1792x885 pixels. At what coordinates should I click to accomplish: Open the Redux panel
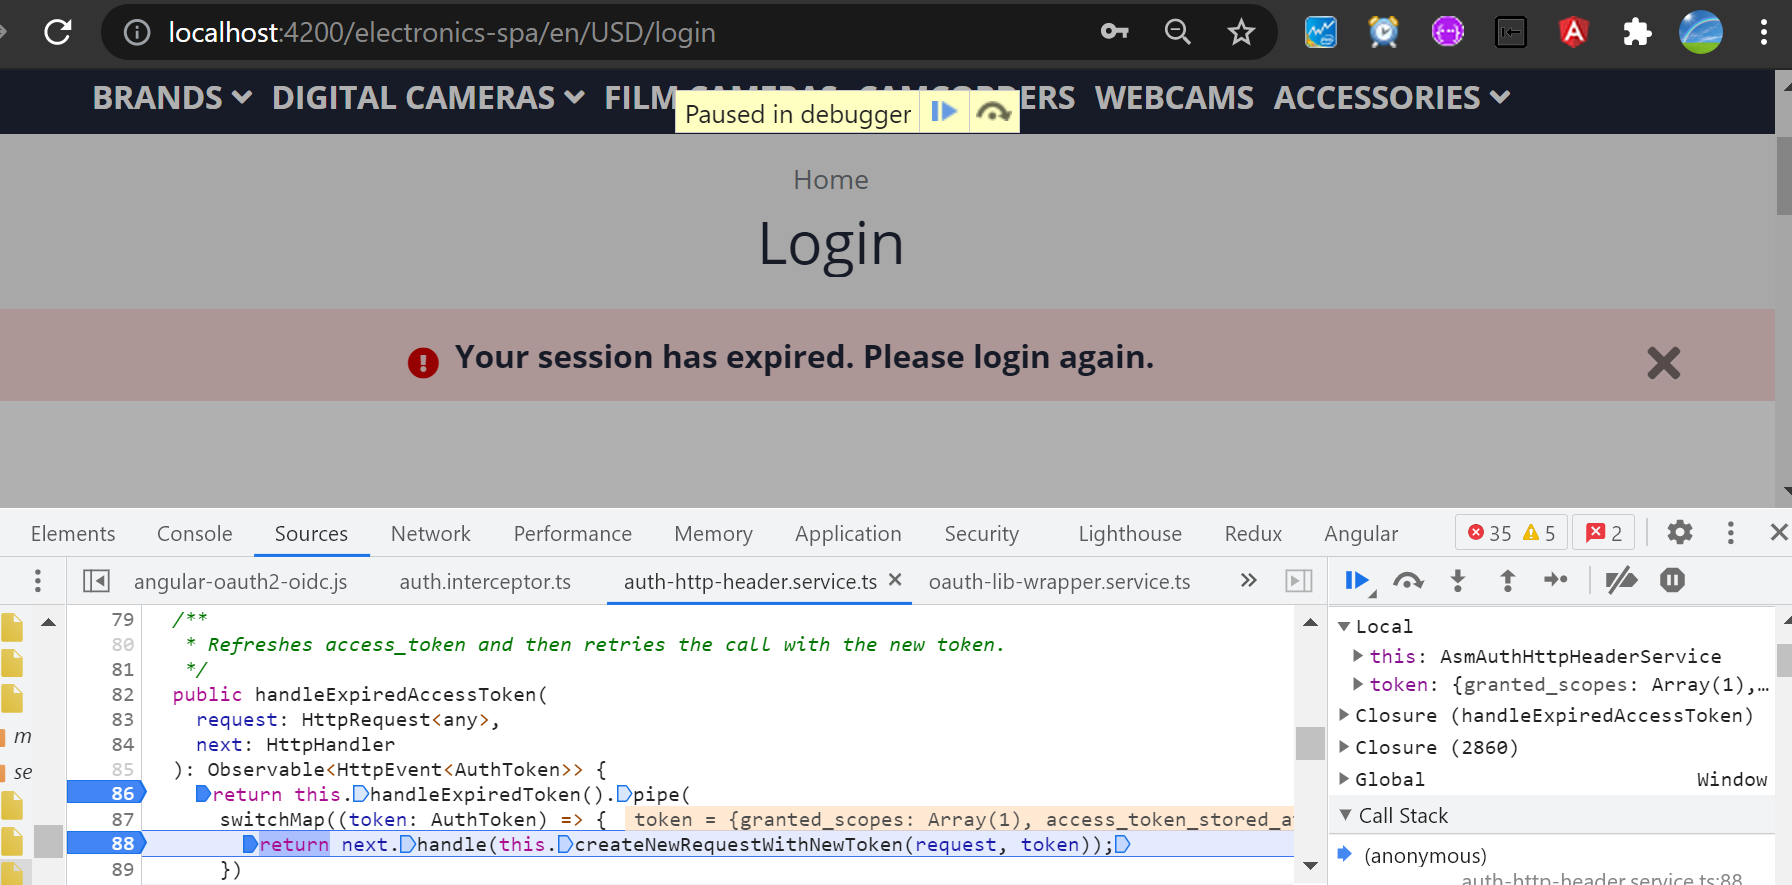click(x=1253, y=534)
